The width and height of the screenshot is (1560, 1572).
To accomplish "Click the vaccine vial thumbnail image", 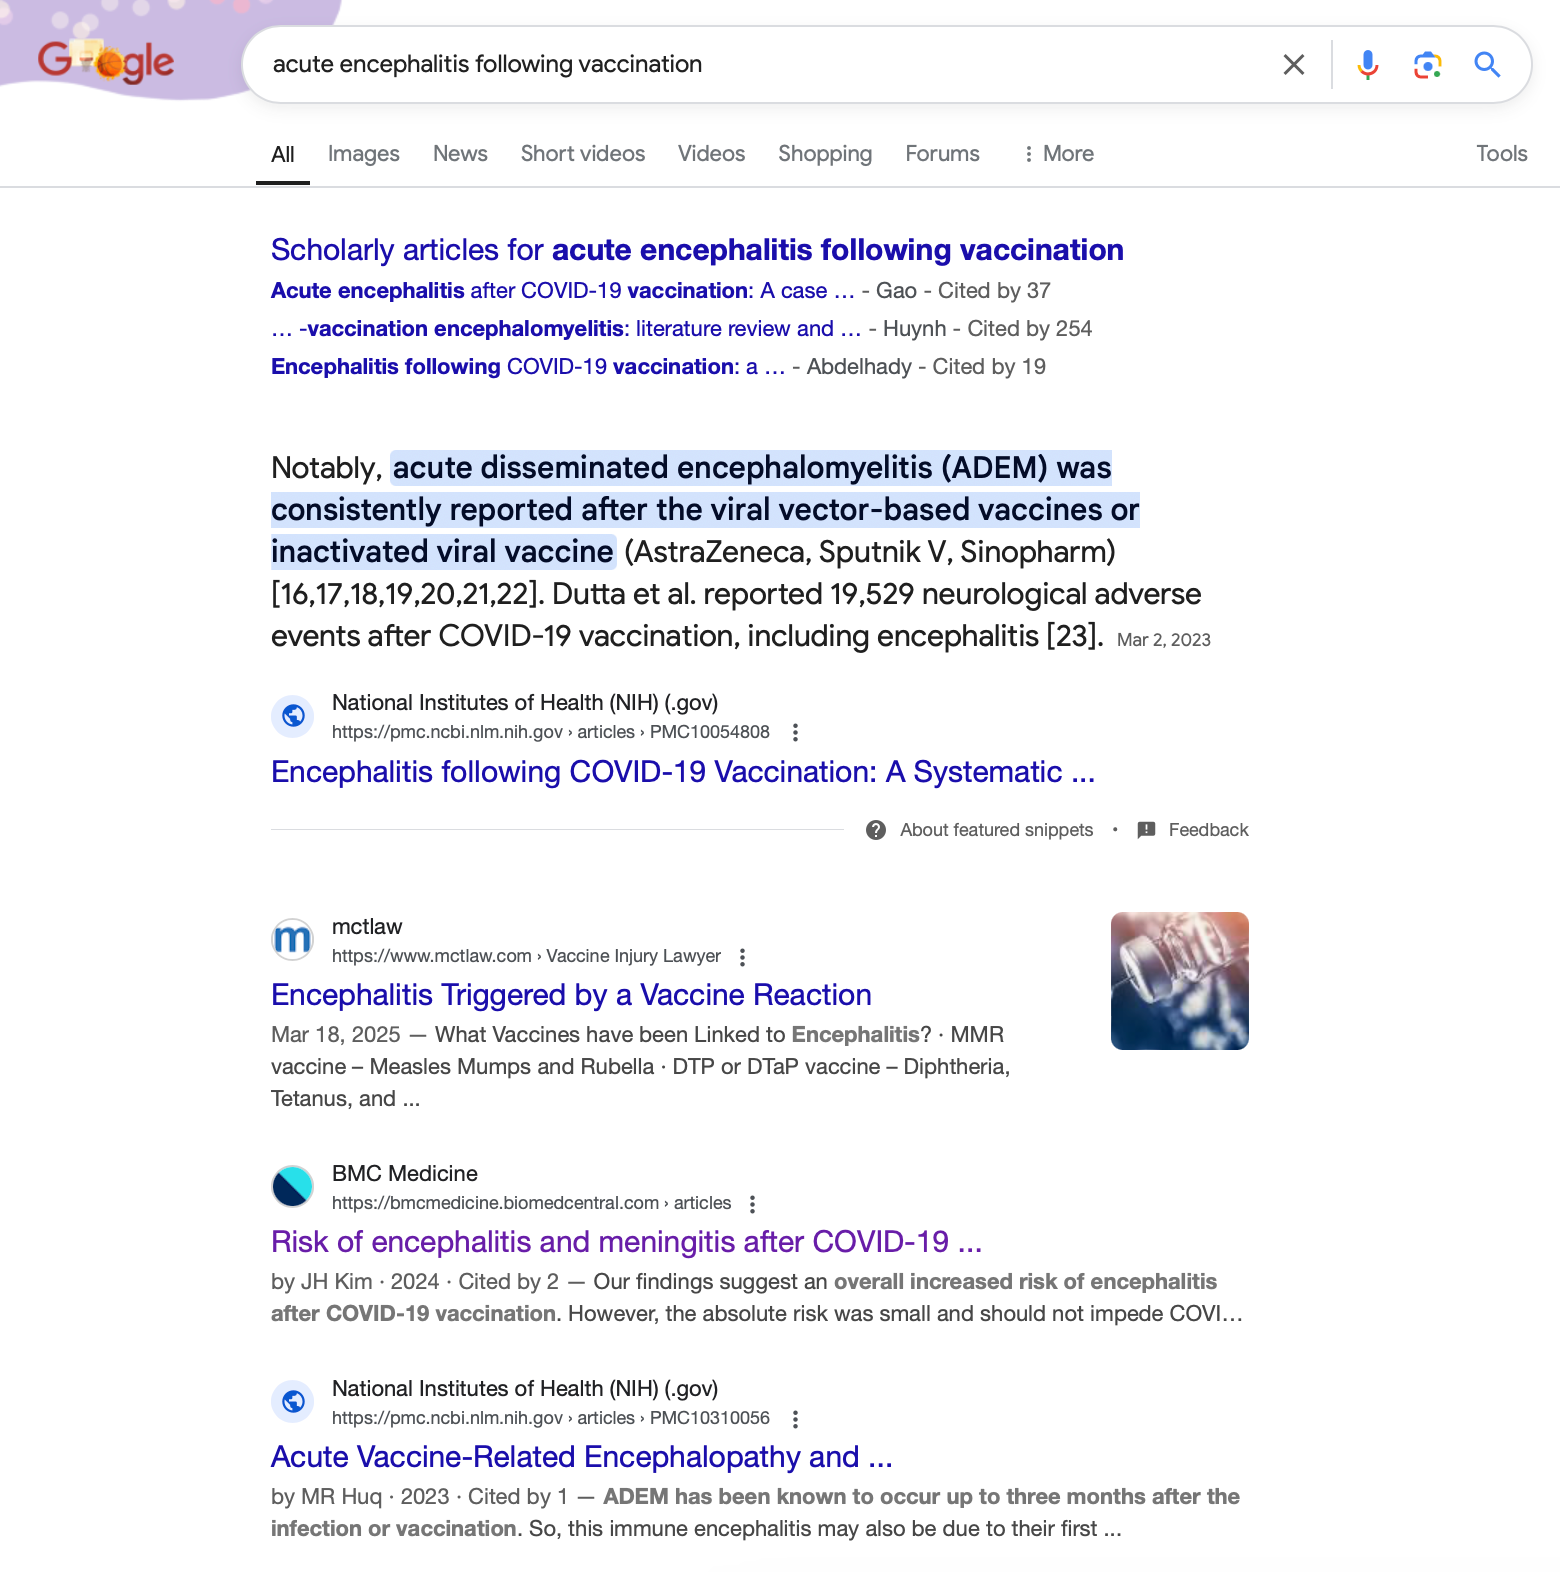I will (x=1180, y=981).
